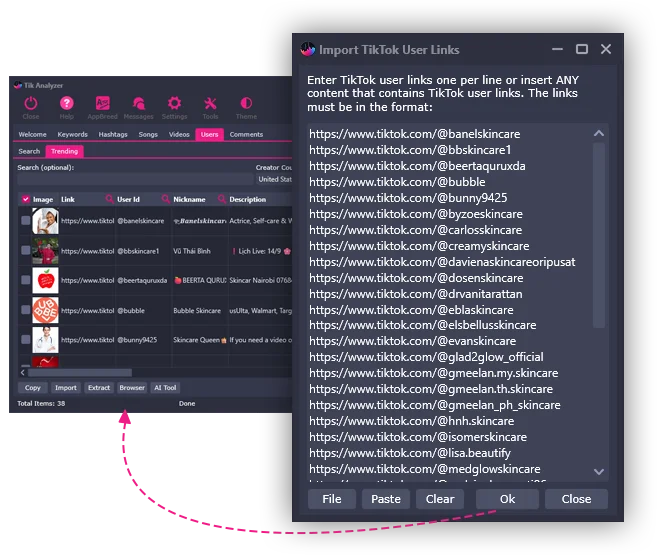Open the Search sub-tab
Viewport: 657px width, 555px height.
click(x=29, y=151)
